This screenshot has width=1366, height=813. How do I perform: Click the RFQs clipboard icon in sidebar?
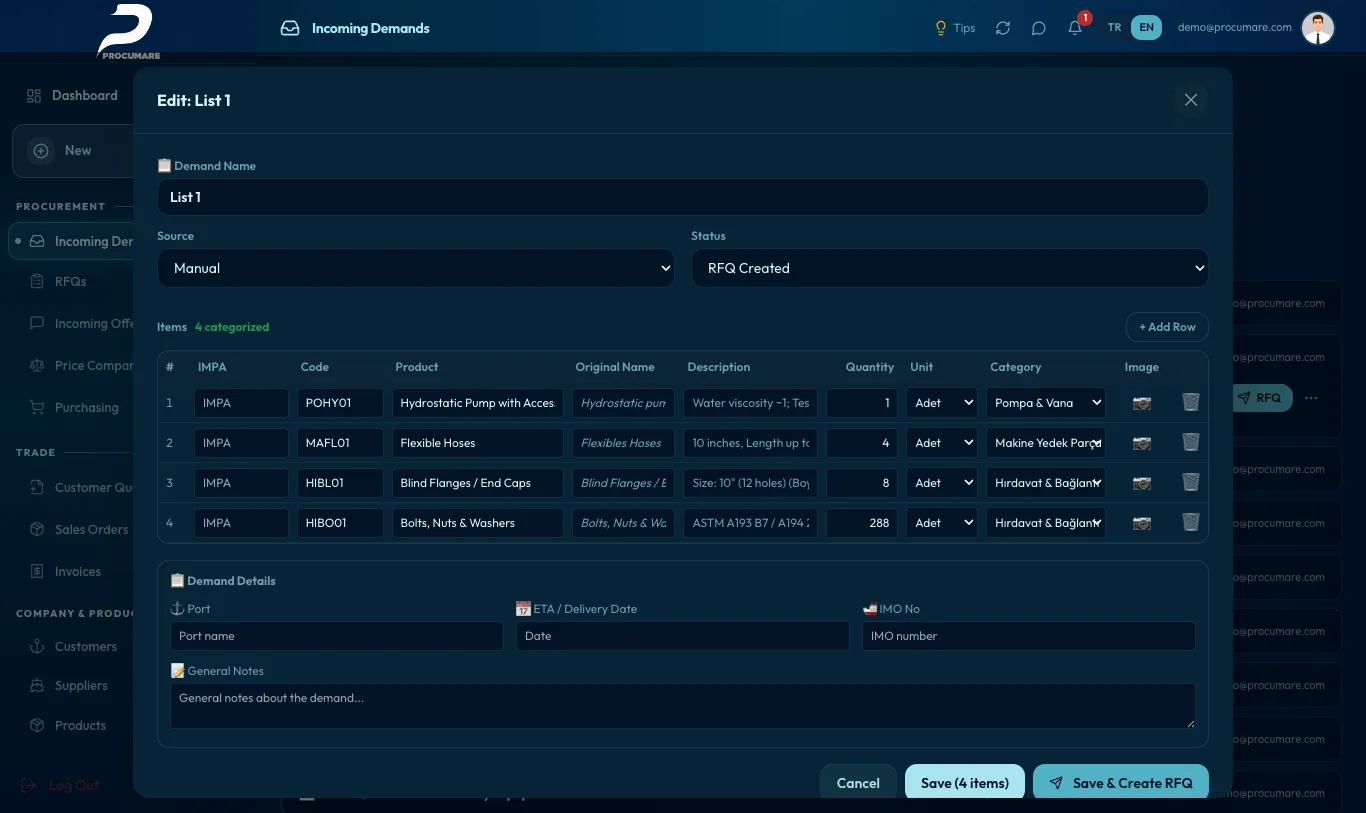point(37,281)
